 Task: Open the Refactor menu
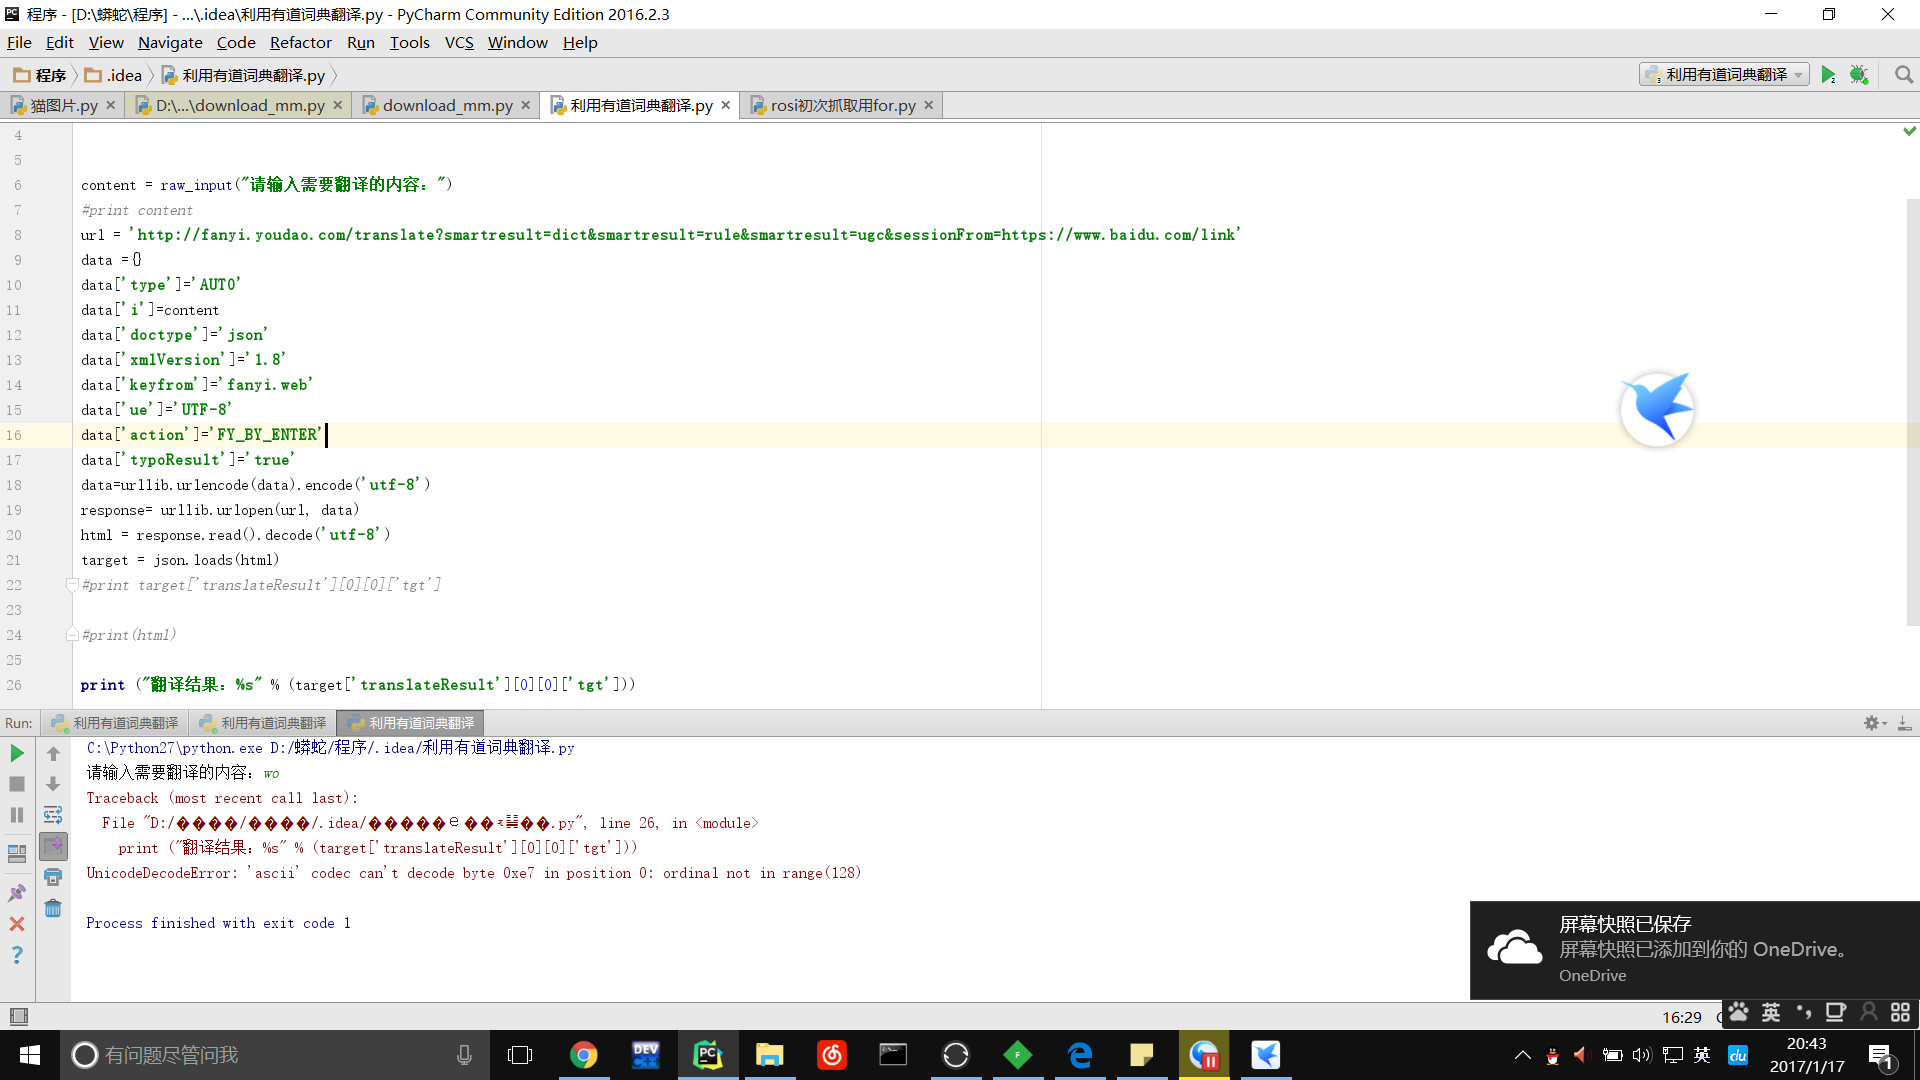300,42
